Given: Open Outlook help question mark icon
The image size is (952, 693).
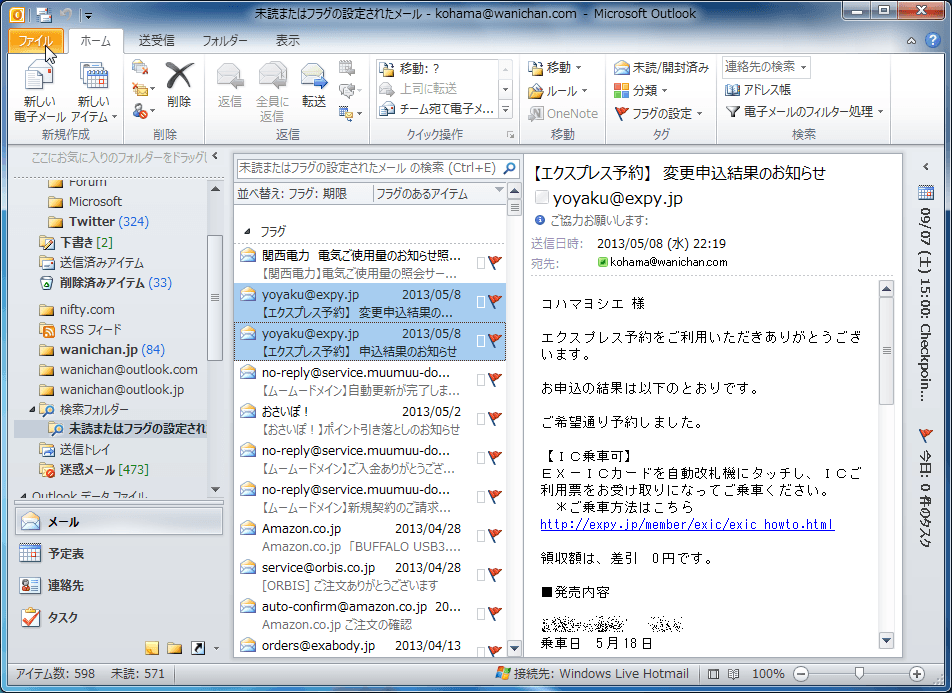Looking at the screenshot, I should coord(933,41).
